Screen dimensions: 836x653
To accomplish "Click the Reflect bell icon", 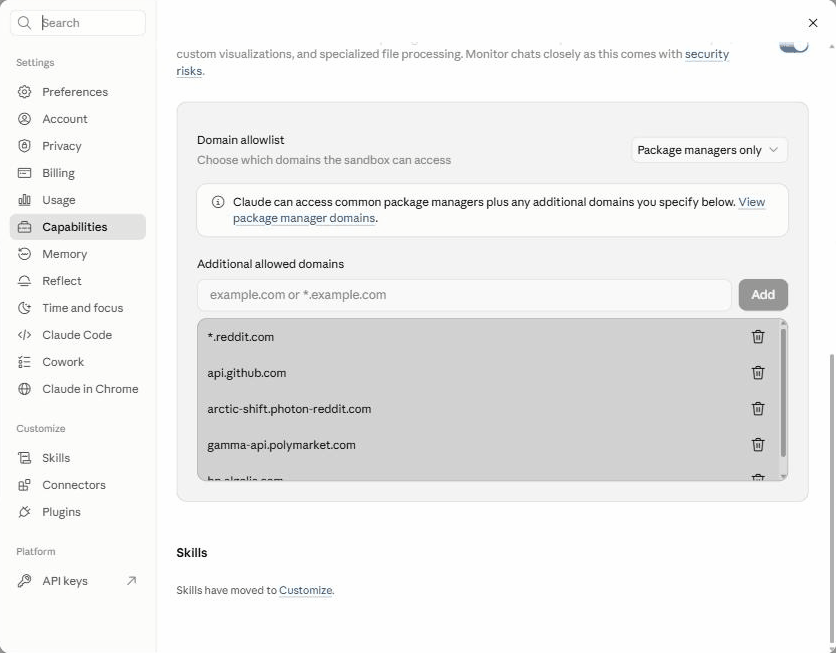I will coord(25,281).
